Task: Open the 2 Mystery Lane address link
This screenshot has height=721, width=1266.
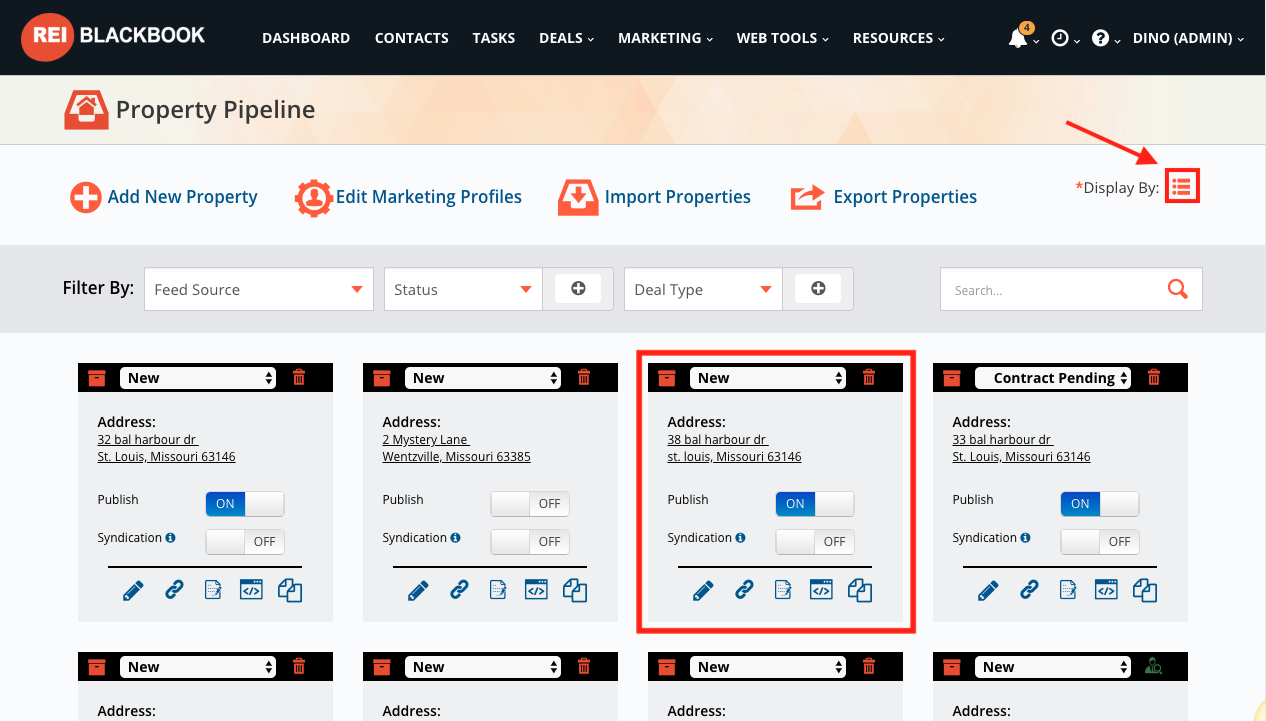Action: (456, 448)
